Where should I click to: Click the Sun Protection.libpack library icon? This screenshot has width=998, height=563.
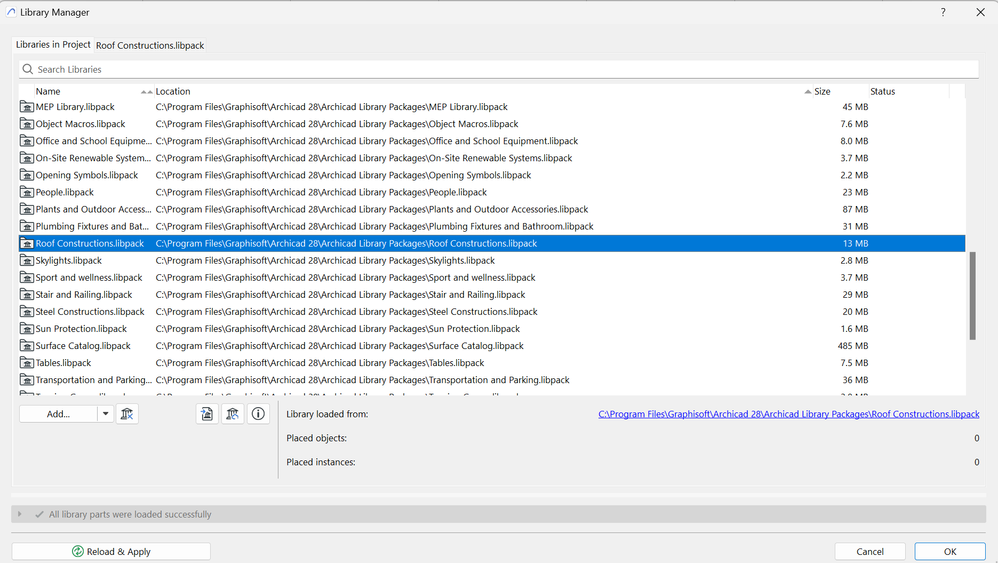click(x=27, y=329)
